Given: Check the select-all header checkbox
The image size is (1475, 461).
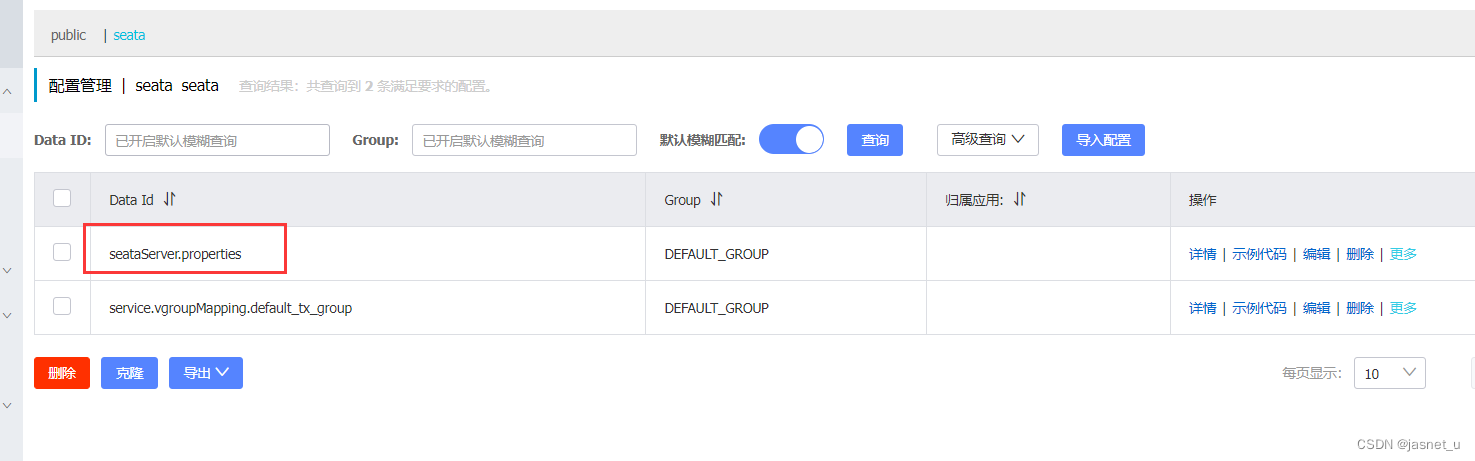Looking at the screenshot, I should click(x=62, y=198).
